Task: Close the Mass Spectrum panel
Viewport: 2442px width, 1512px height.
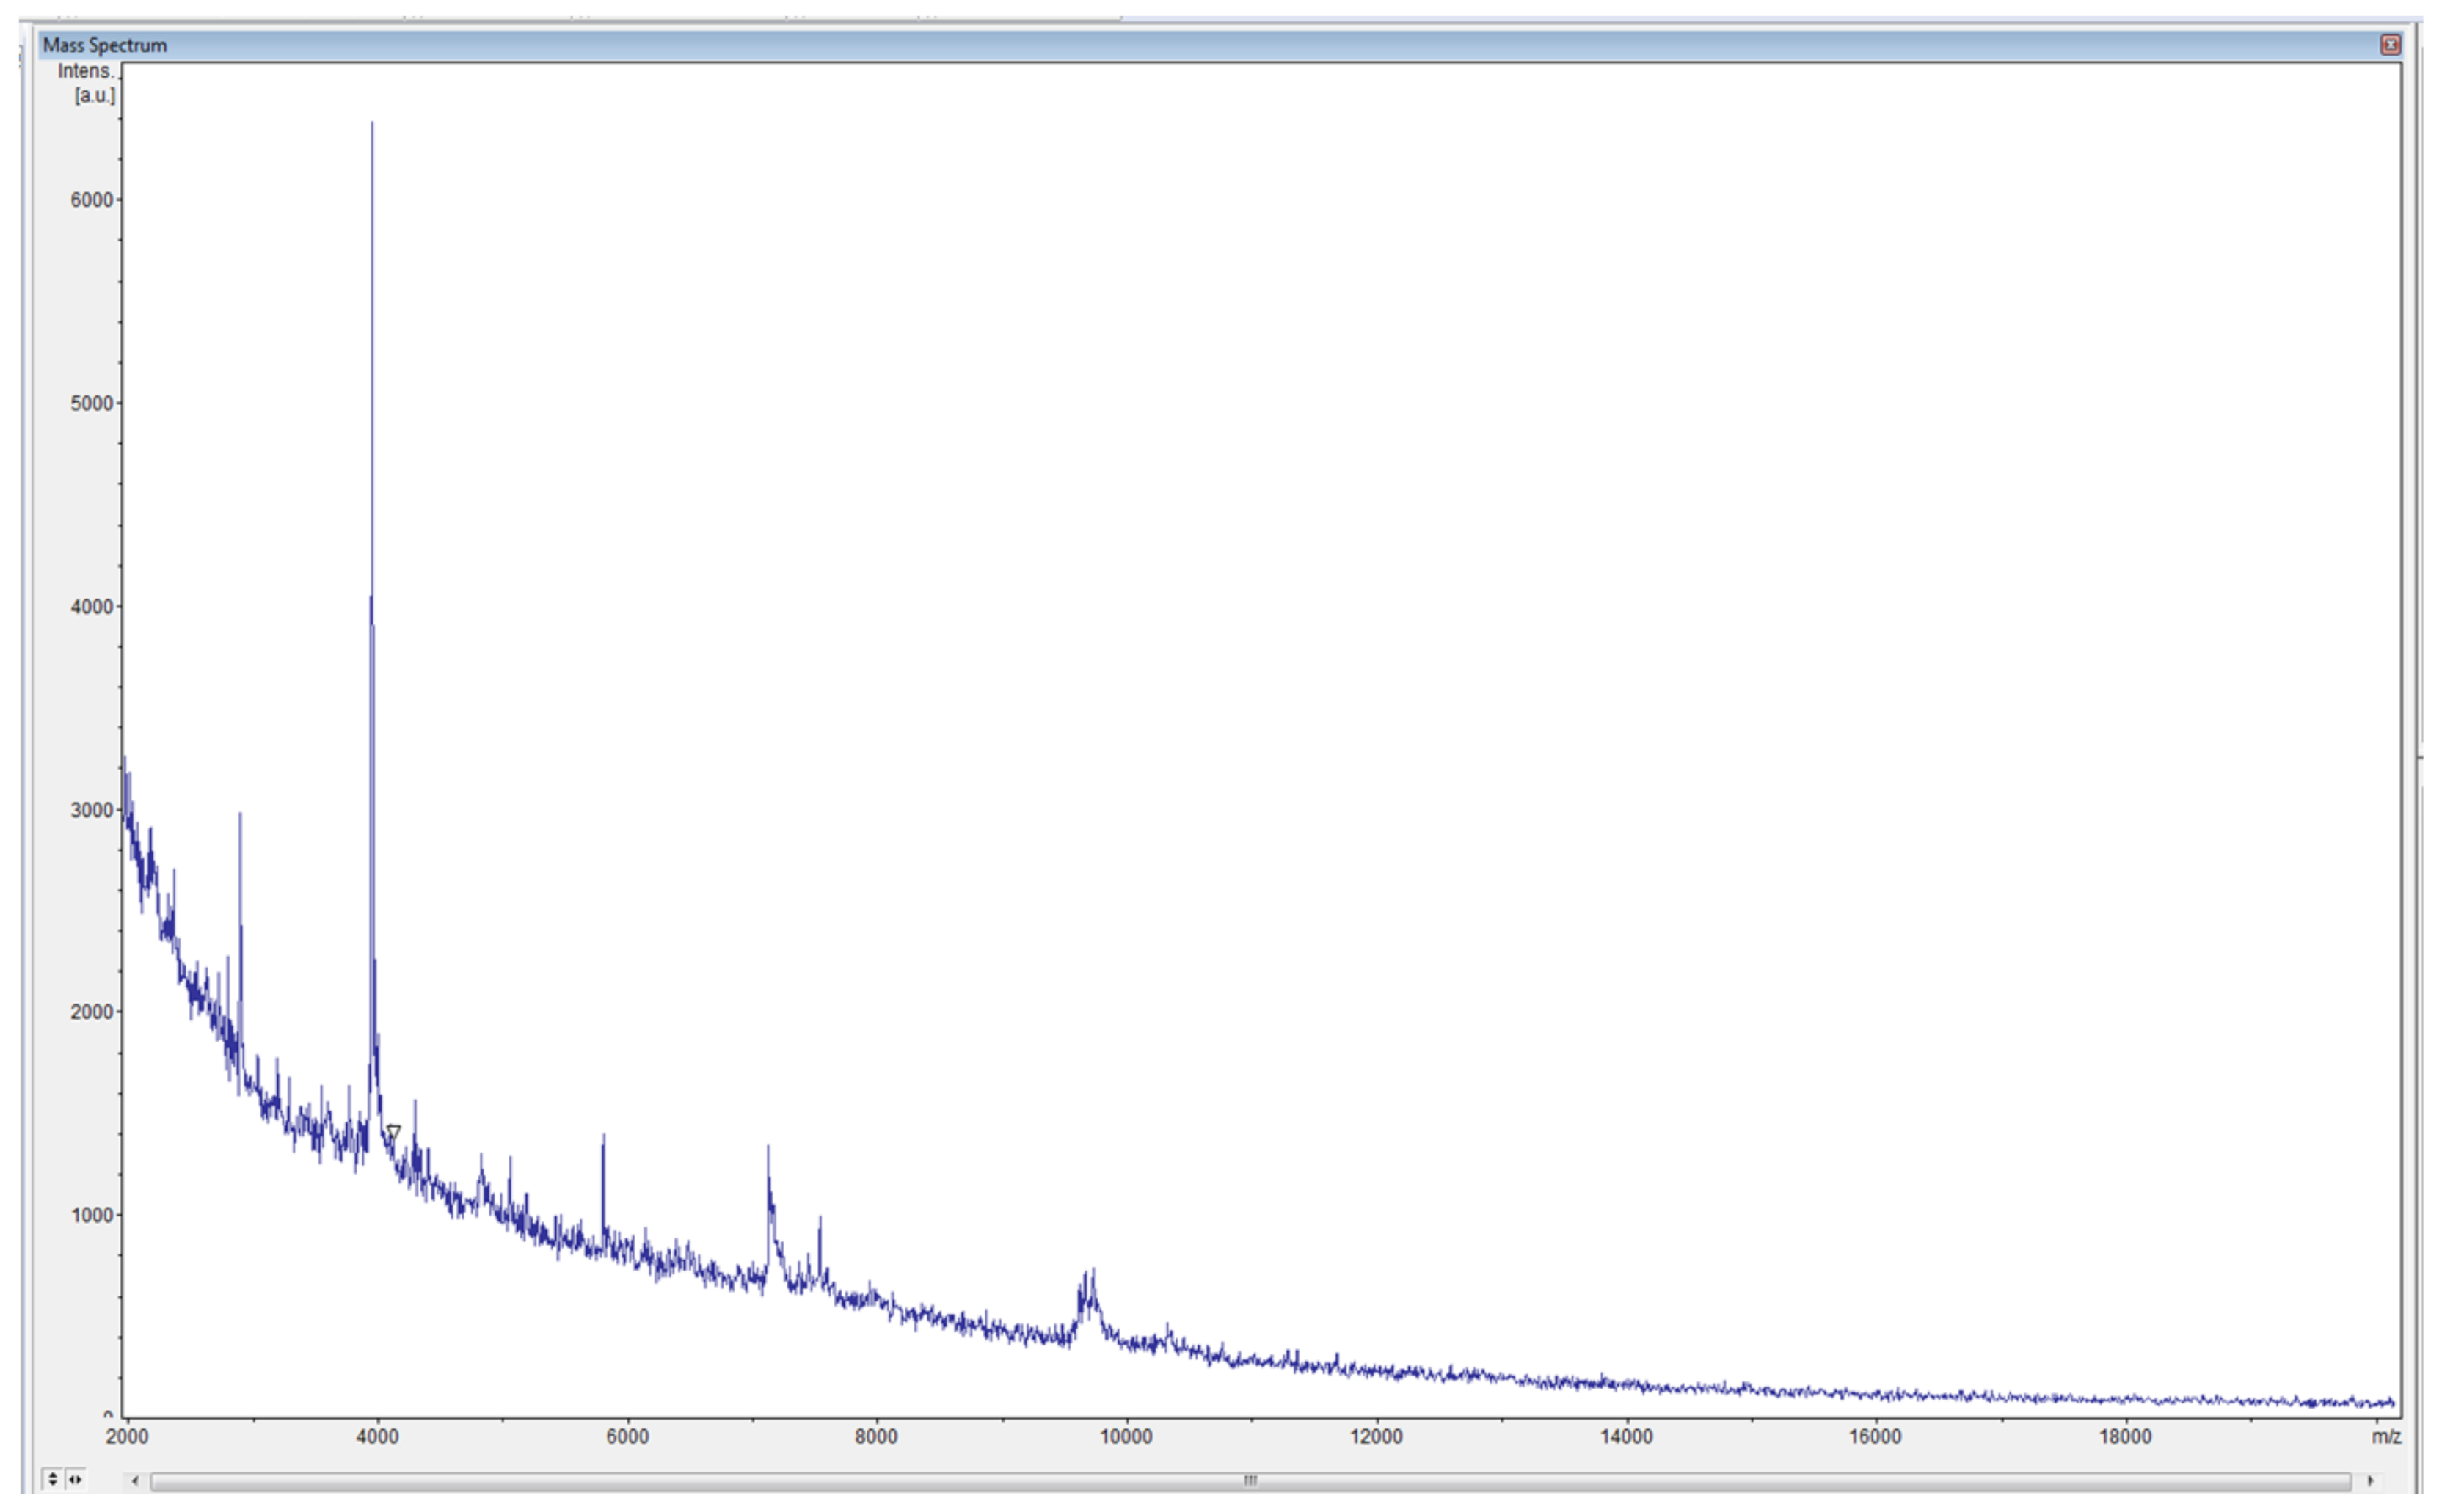Action: (x=2390, y=45)
